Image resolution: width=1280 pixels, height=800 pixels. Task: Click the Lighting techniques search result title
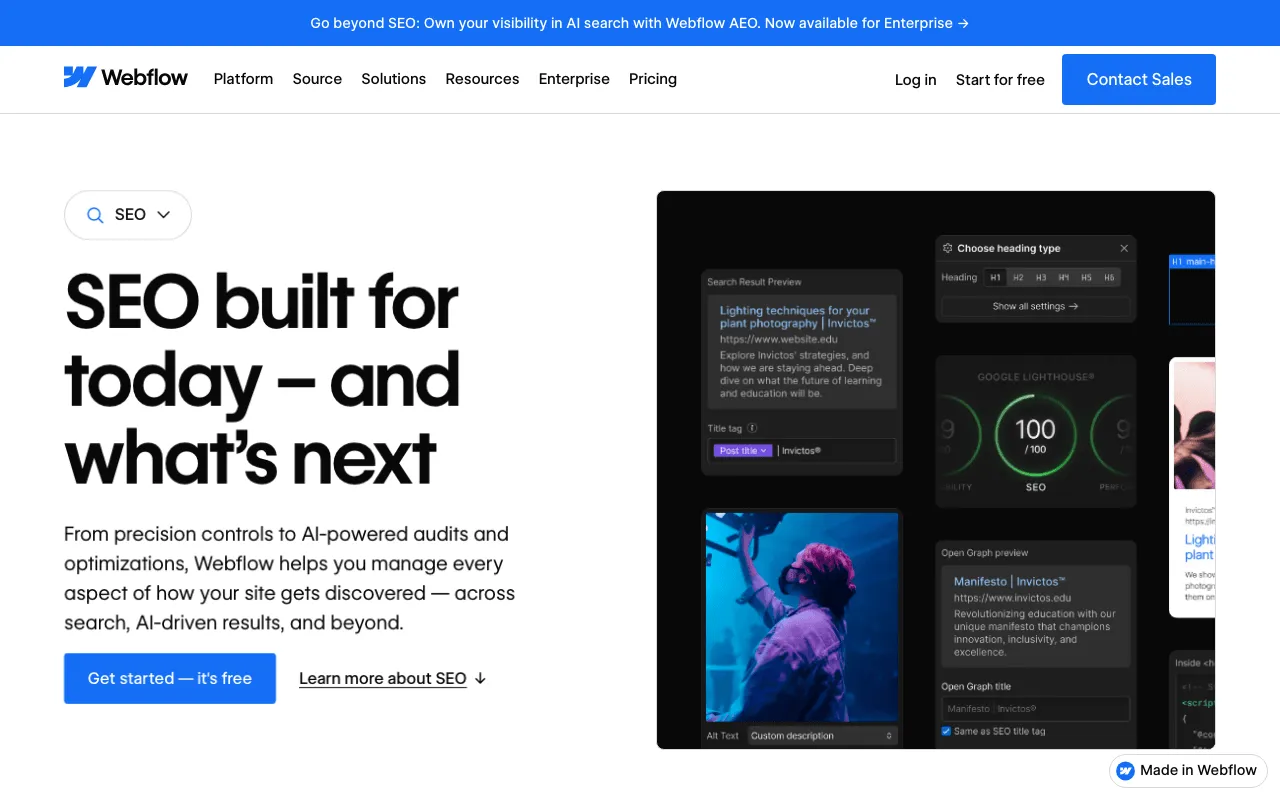pyautogui.click(x=798, y=317)
